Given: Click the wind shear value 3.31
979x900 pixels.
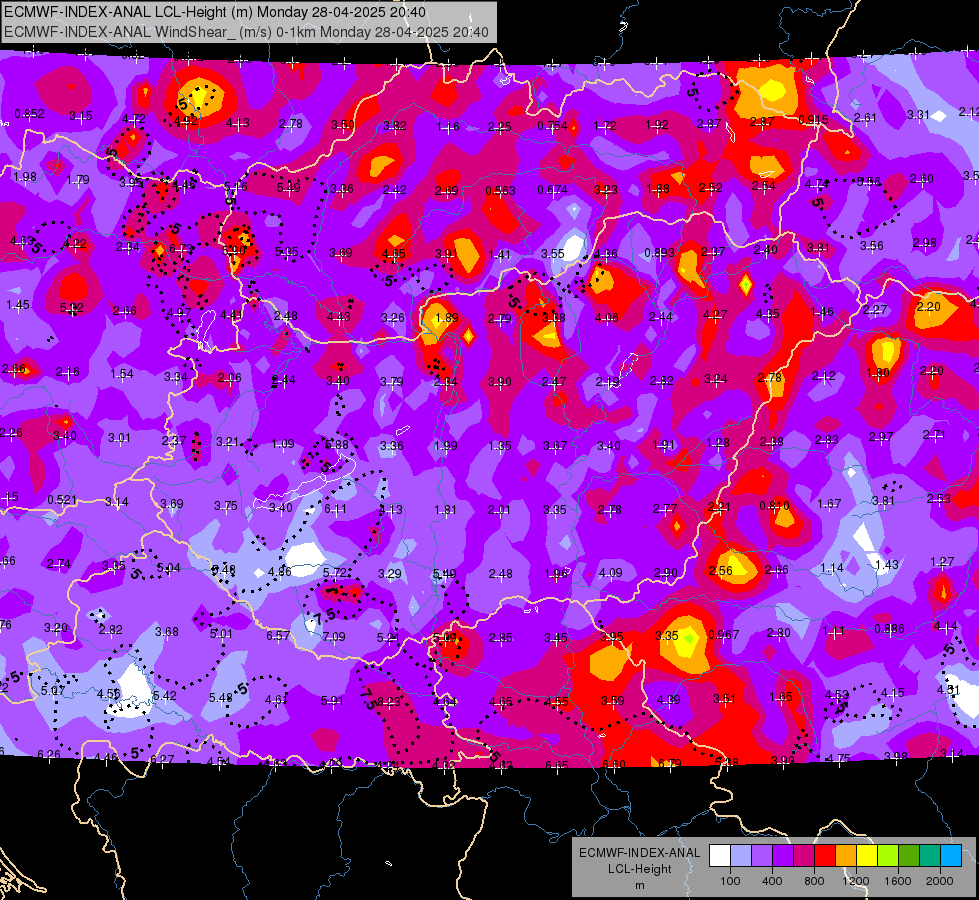Looking at the screenshot, I should coord(918,115).
